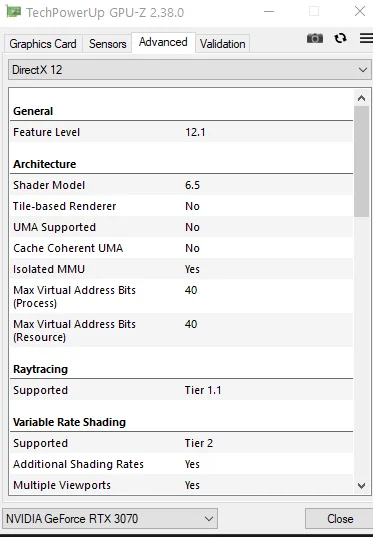Select the Feature Level row

[182, 132]
